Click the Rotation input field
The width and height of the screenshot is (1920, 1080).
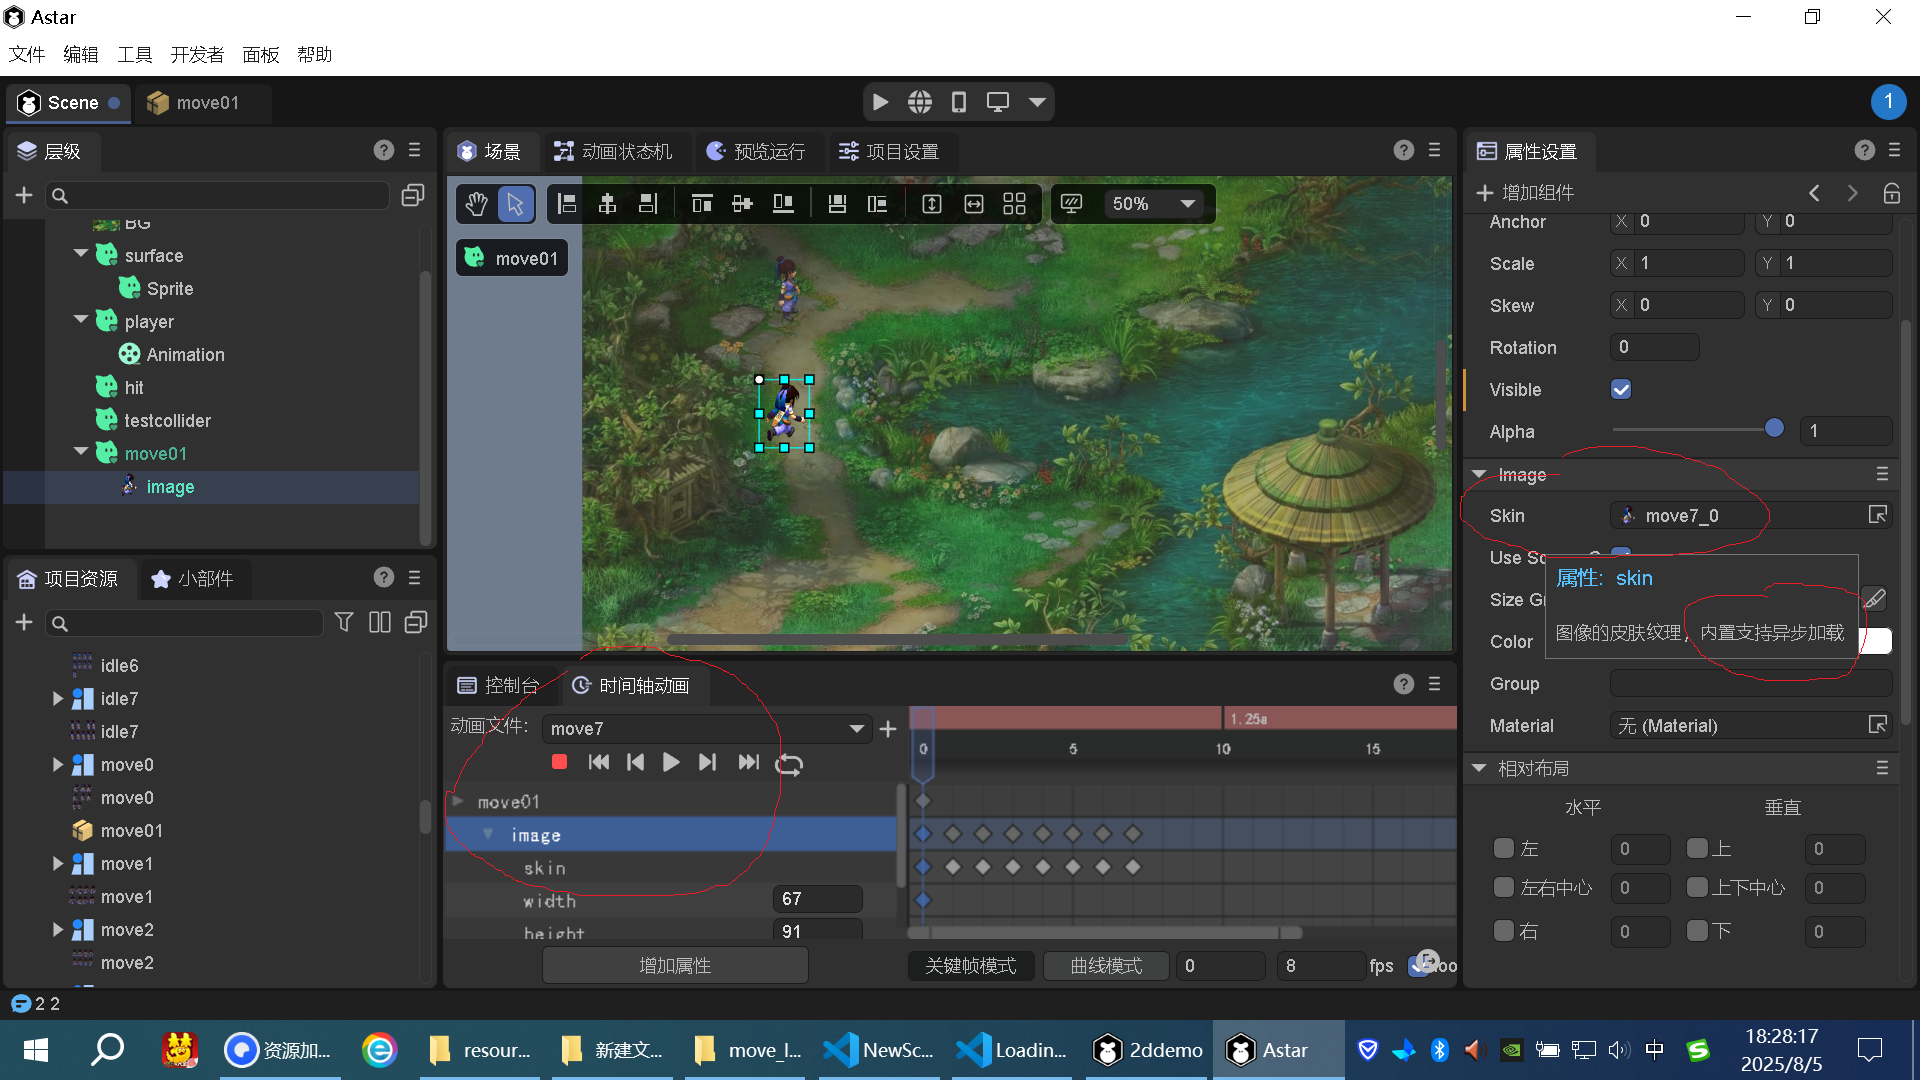pyautogui.click(x=1655, y=347)
